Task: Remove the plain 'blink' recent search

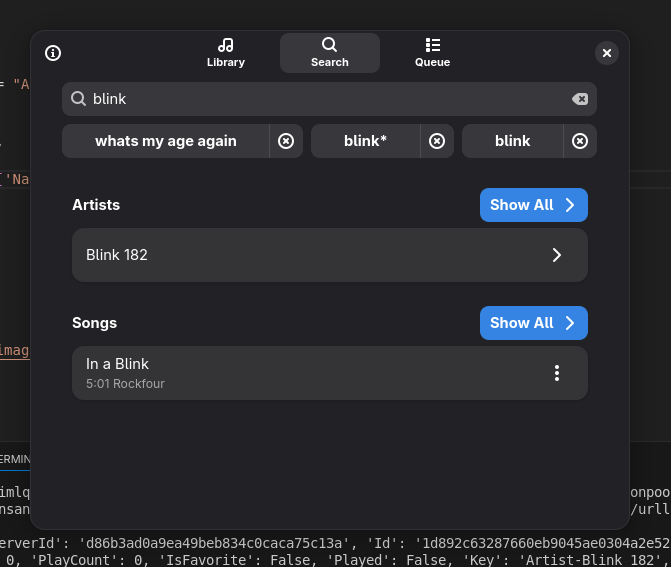Action: (x=580, y=141)
